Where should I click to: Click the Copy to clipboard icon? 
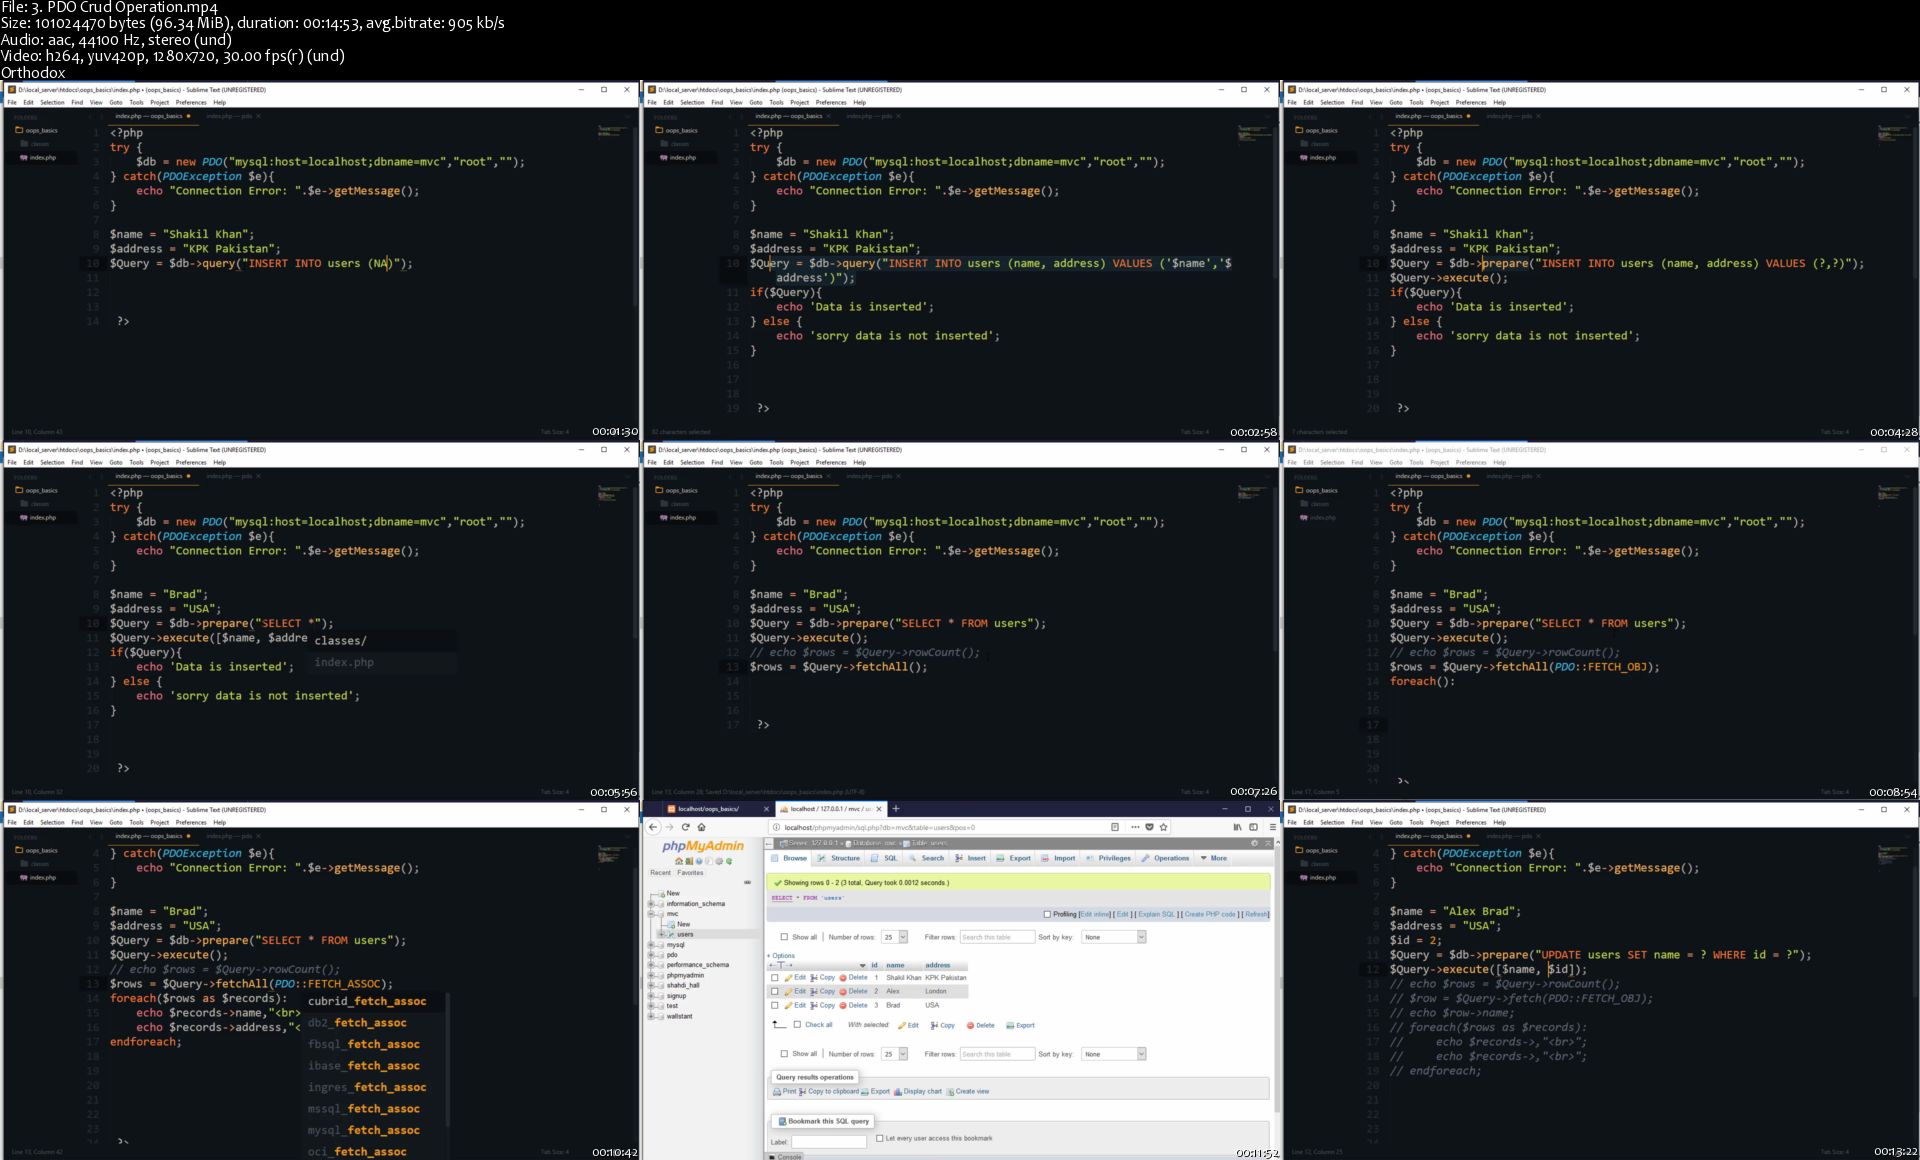pos(803,1092)
